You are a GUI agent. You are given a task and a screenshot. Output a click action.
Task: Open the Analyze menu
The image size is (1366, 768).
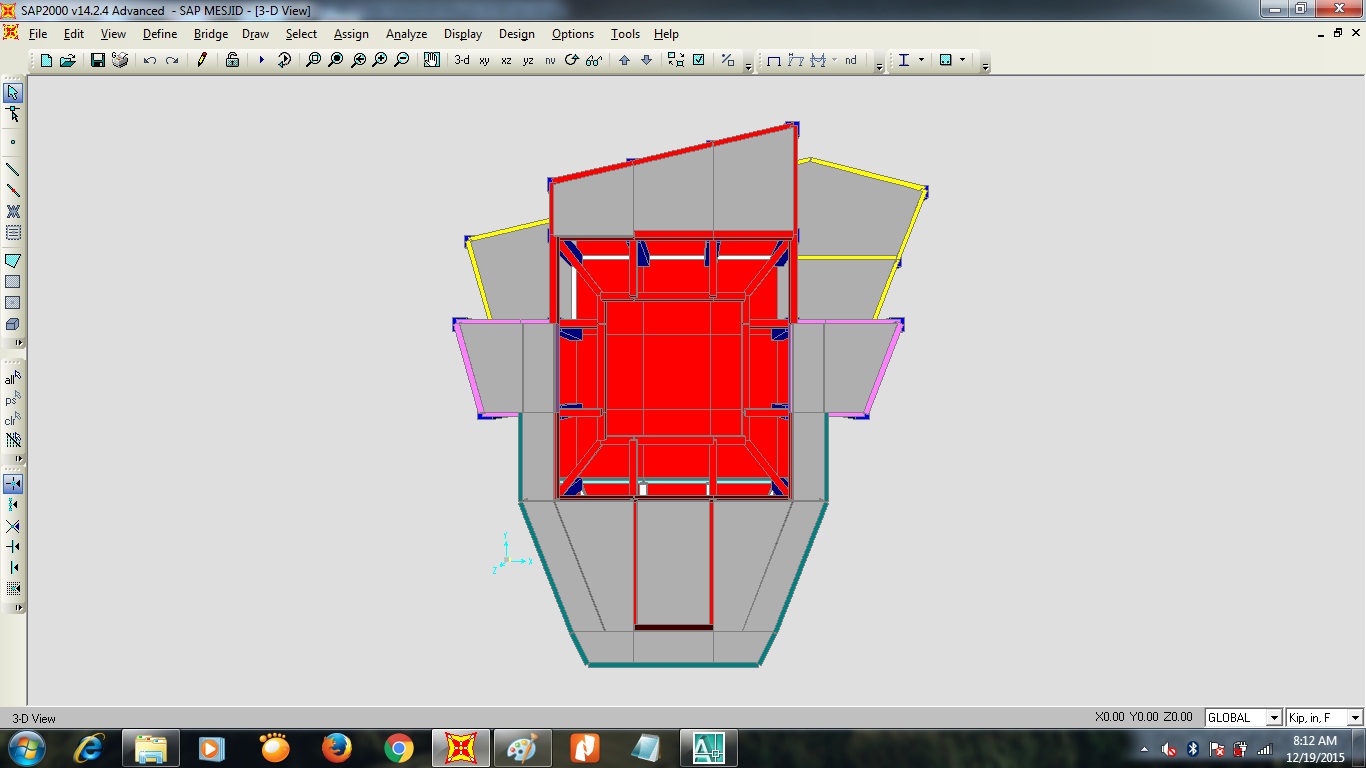[407, 34]
